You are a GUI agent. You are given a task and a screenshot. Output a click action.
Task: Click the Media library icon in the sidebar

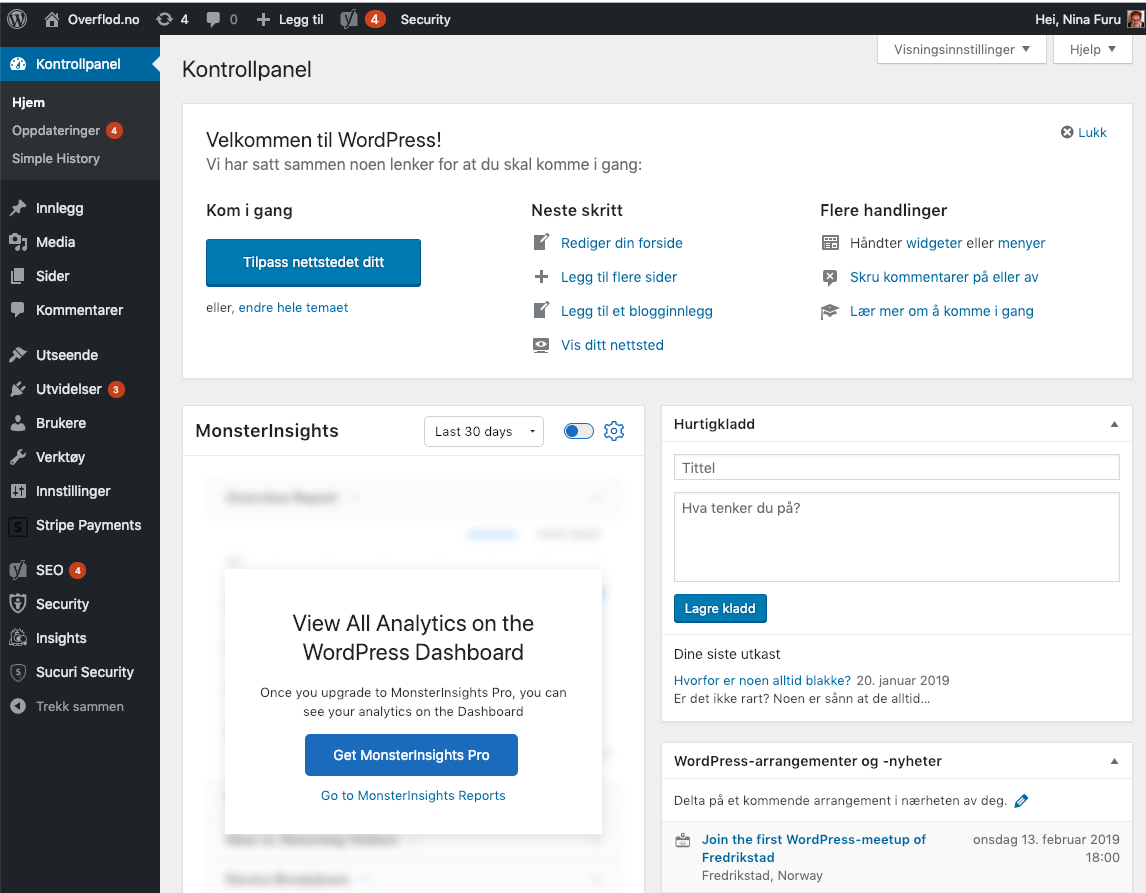pos(18,242)
